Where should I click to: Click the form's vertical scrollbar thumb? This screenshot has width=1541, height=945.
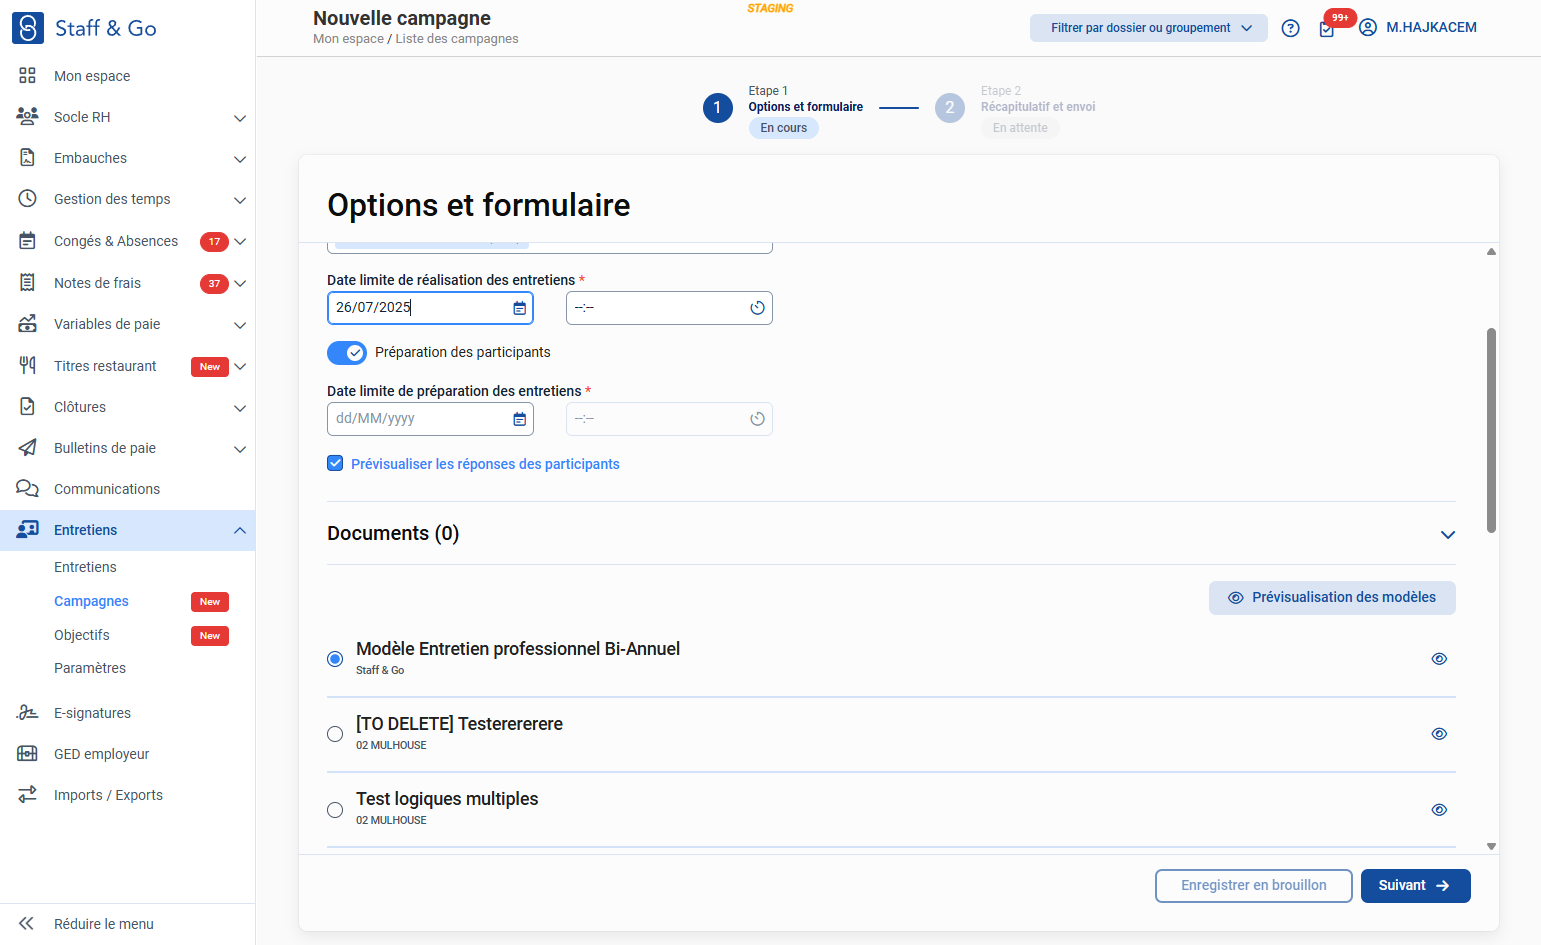pyautogui.click(x=1491, y=430)
